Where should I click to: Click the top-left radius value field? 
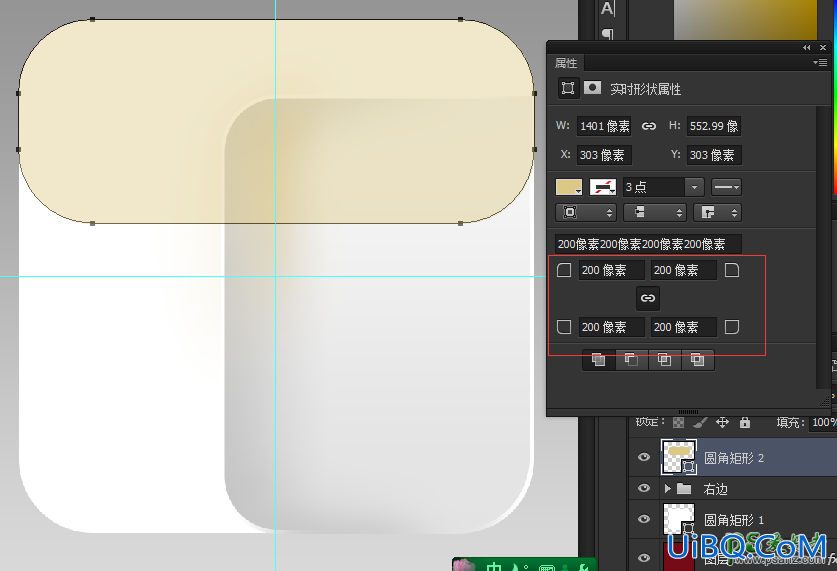tap(612, 270)
